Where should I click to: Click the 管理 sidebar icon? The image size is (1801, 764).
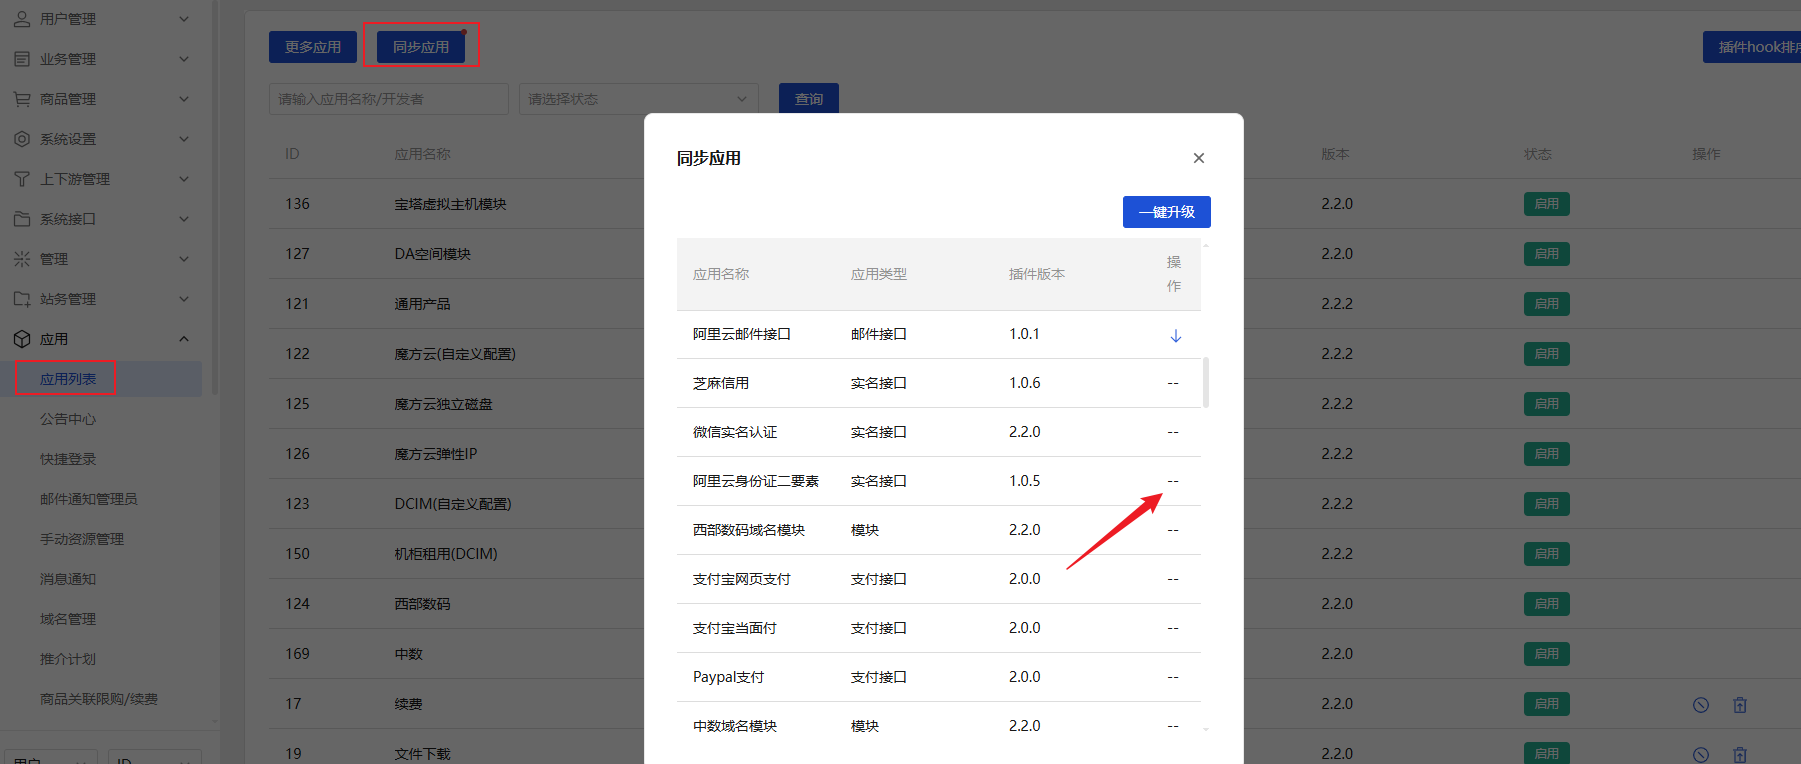click(22, 259)
